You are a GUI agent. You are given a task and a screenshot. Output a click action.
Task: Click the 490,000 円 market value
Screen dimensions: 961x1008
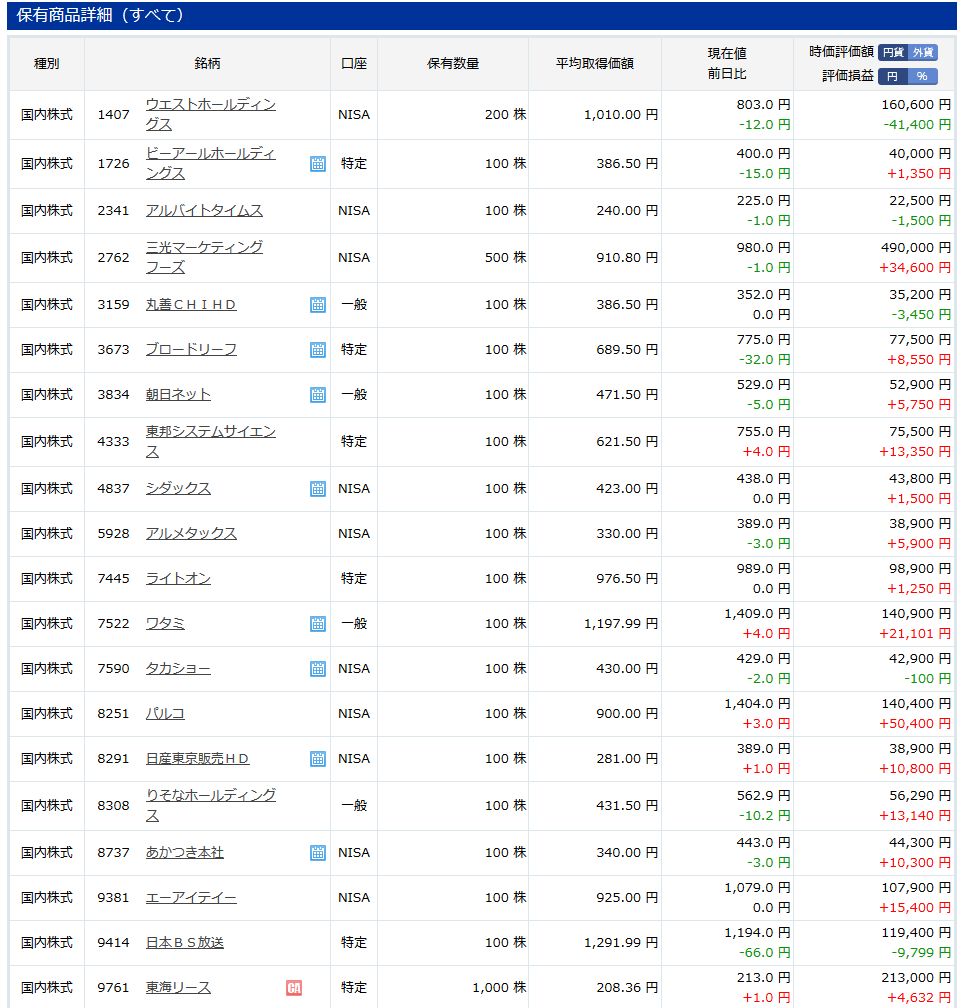(916, 248)
